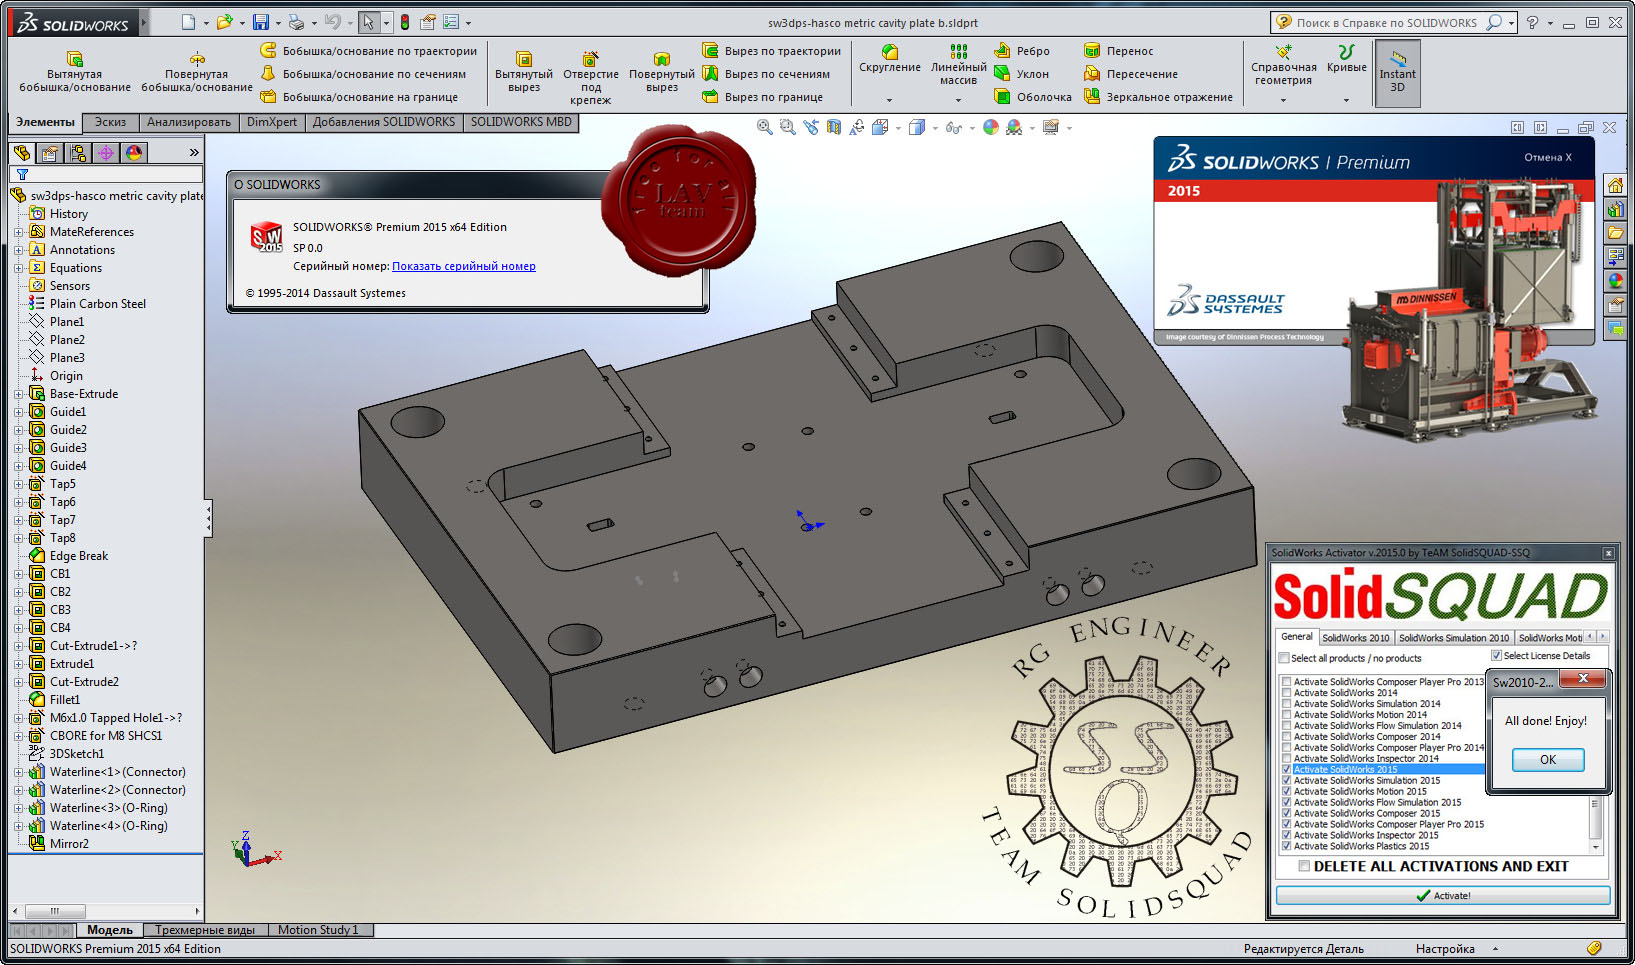Open the ConfigurationManager tab icon
1635x965 pixels.
[78, 153]
